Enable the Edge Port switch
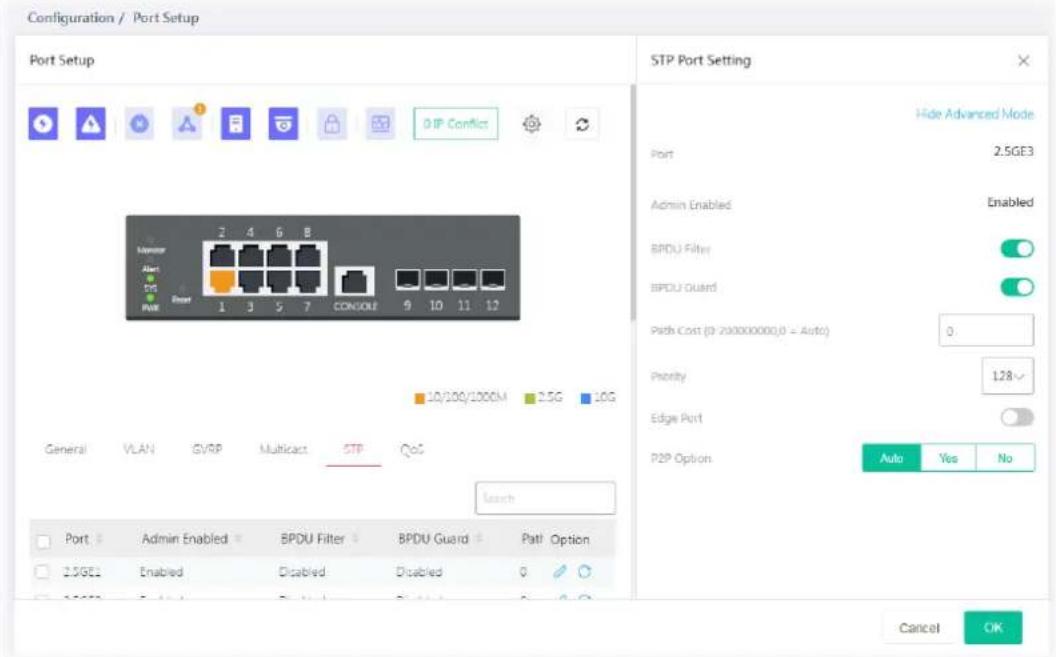1056x657 pixels. (1017, 417)
